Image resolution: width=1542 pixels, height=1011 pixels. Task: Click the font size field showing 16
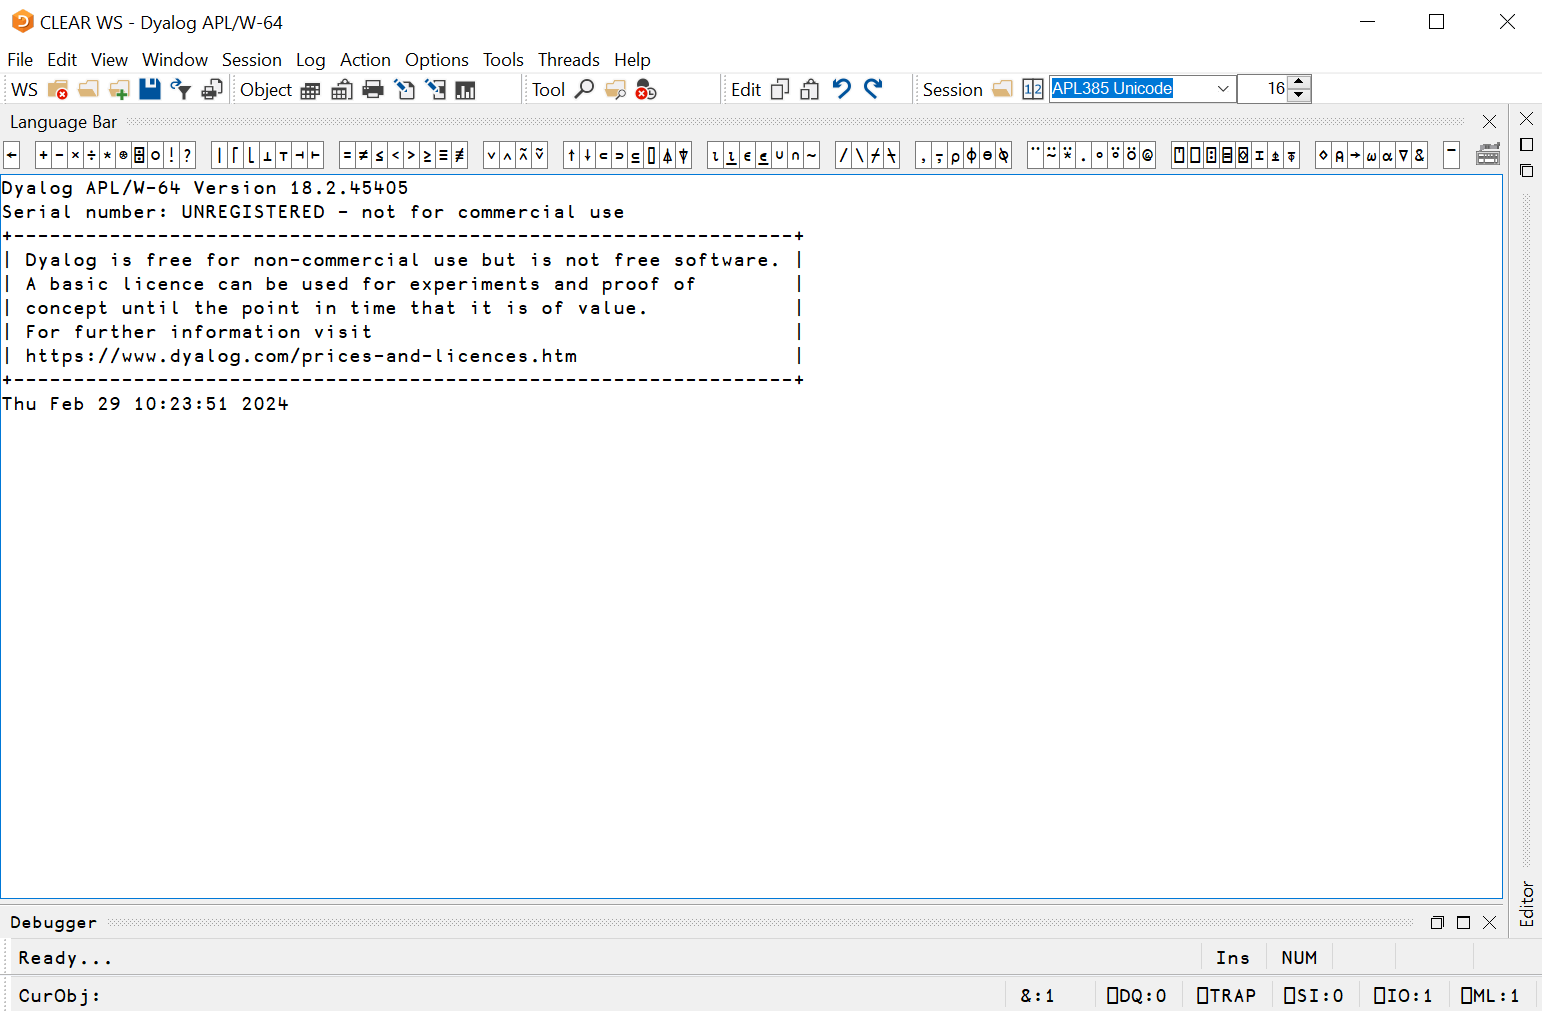tap(1263, 89)
